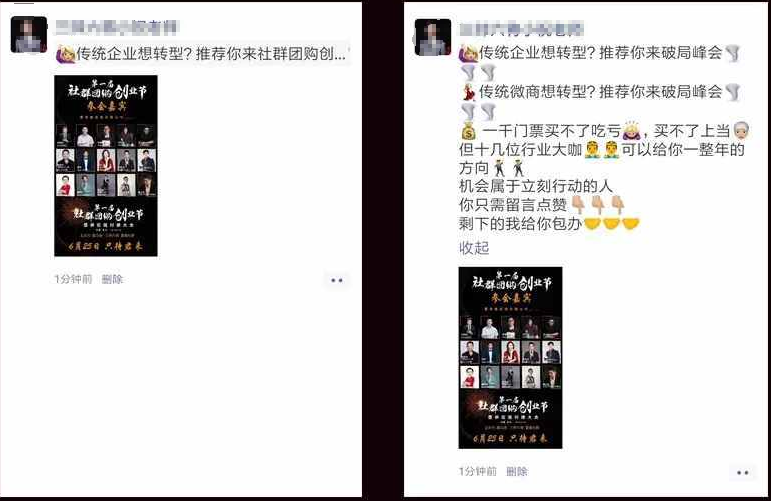Click the text 机会属于立刻行动的人

535,186
